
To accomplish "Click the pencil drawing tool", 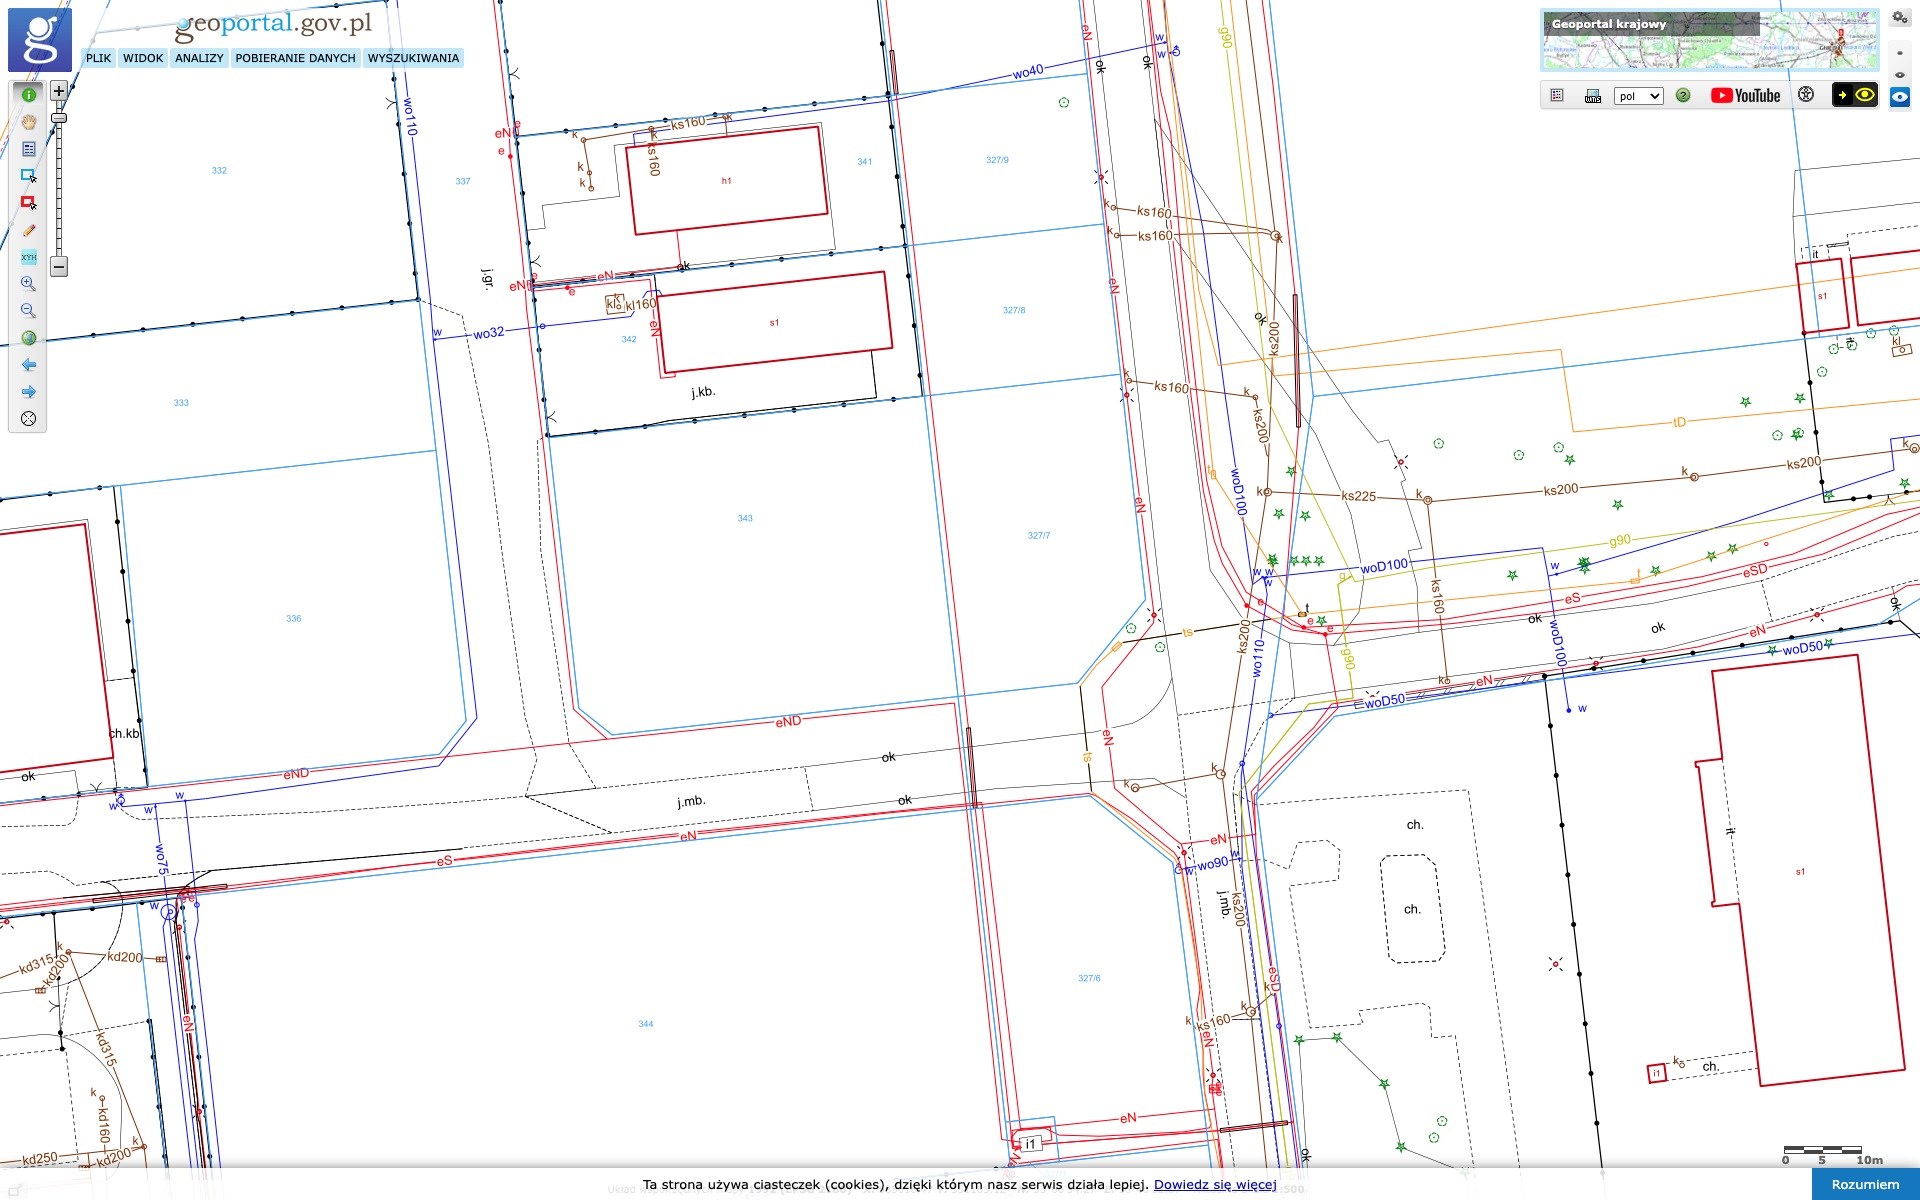I will click(x=28, y=230).
